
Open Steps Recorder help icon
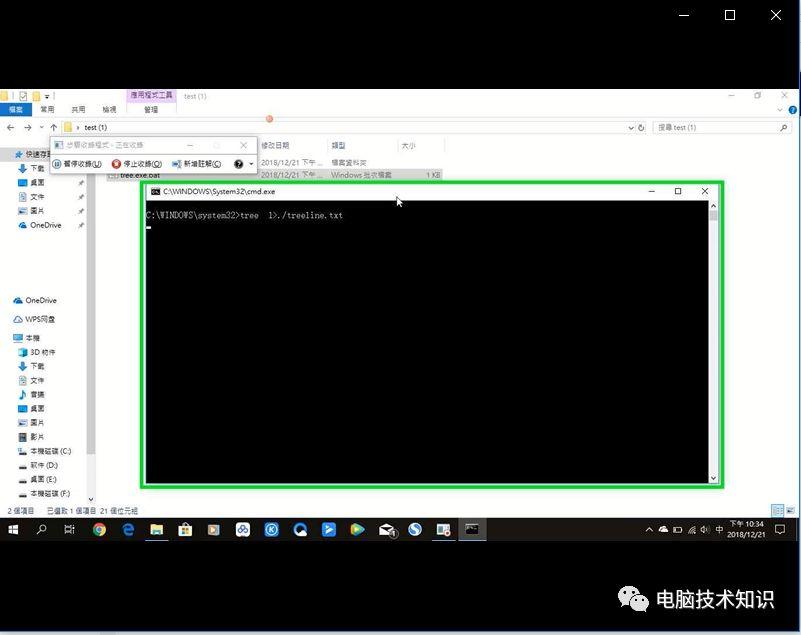[x=239, y=164]
